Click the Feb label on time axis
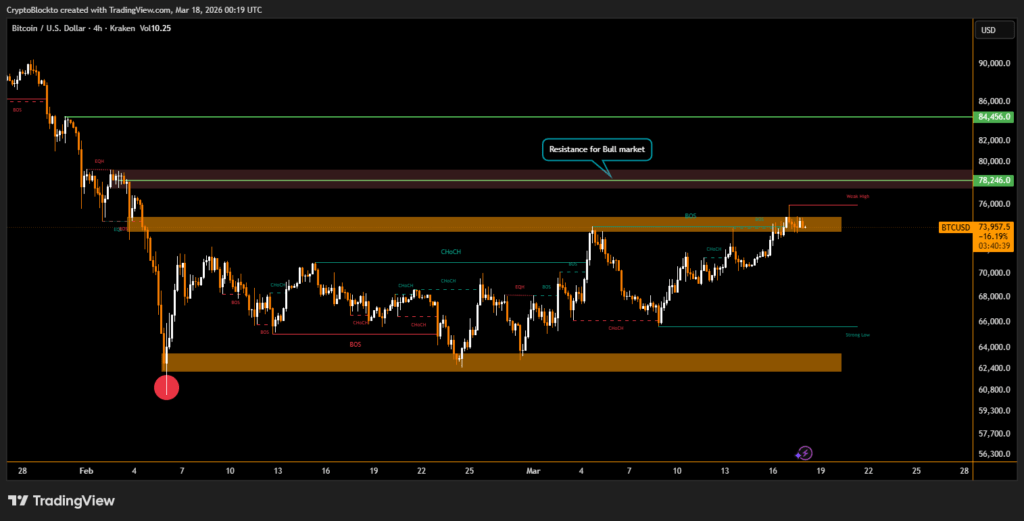 pyautogui.click(x=85, y=470)
